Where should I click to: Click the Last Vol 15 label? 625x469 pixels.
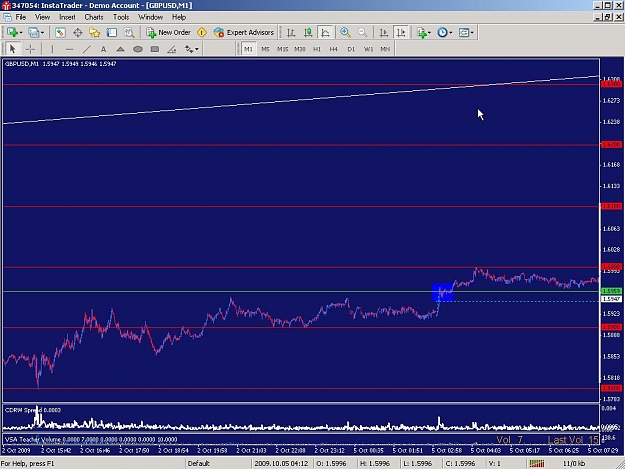point(573,440)
